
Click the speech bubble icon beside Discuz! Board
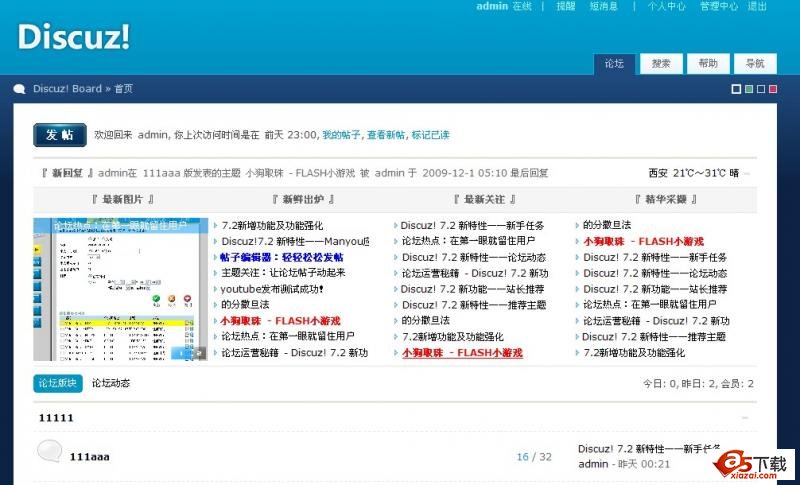click(x=19, y=89)
